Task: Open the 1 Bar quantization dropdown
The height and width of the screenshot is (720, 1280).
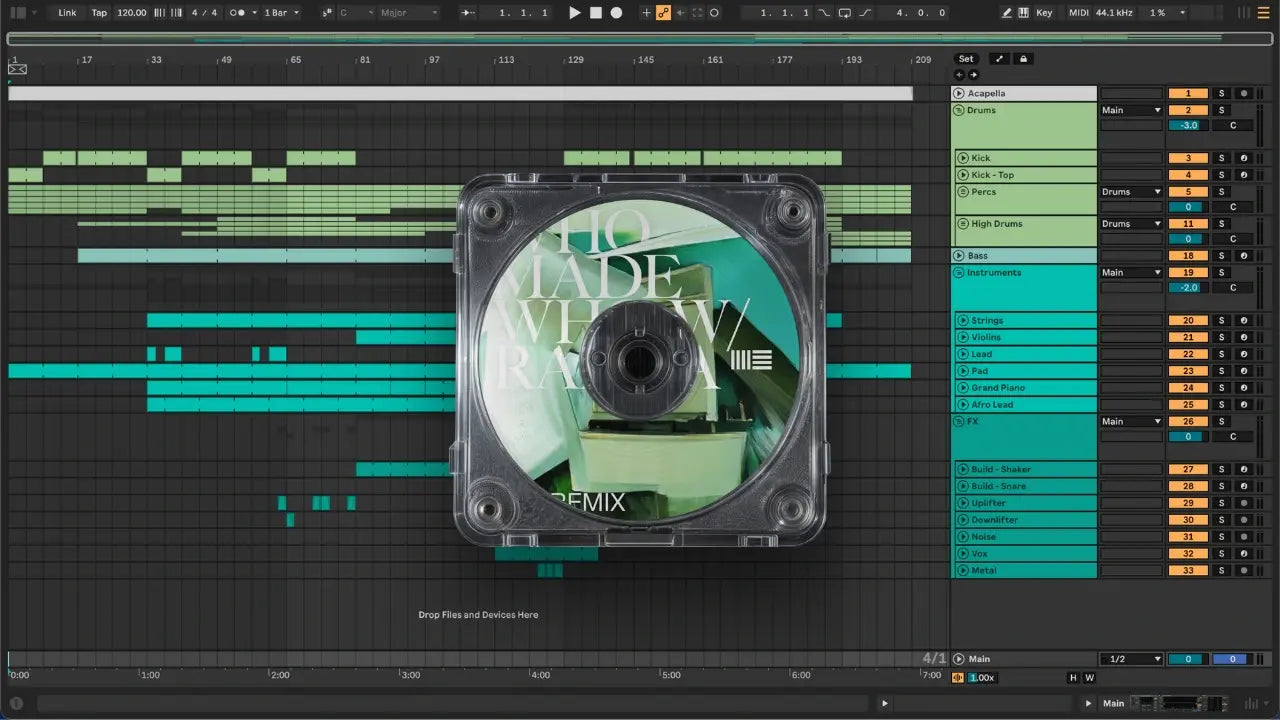Action: [x=281, y=13]
